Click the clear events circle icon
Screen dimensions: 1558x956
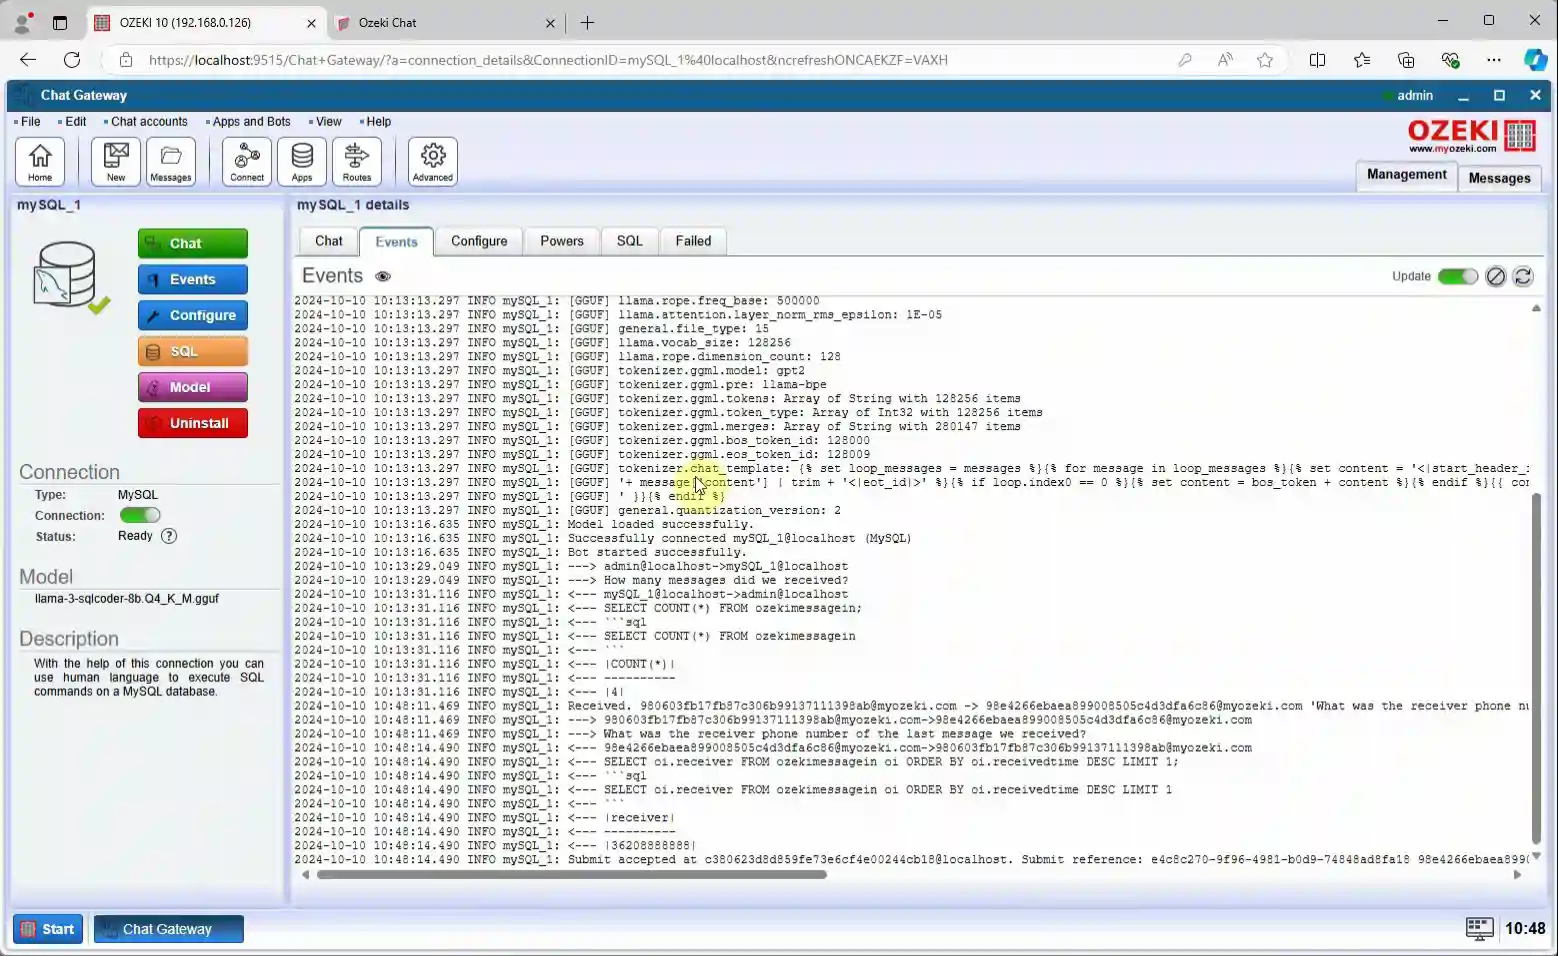1495,277
